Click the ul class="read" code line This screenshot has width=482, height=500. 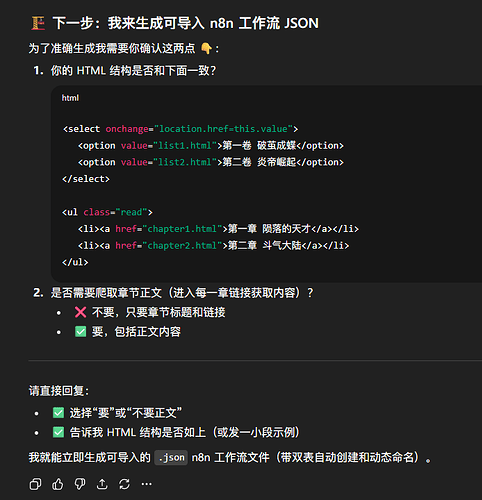click(107, 212)
